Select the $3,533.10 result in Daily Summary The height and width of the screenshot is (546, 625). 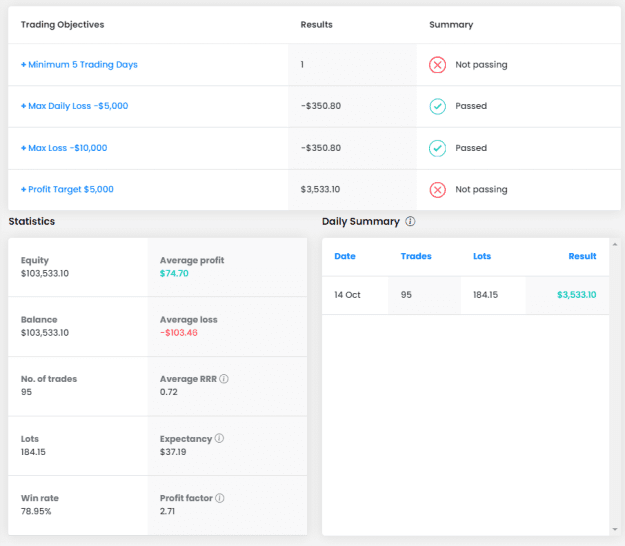click(576, 295)
